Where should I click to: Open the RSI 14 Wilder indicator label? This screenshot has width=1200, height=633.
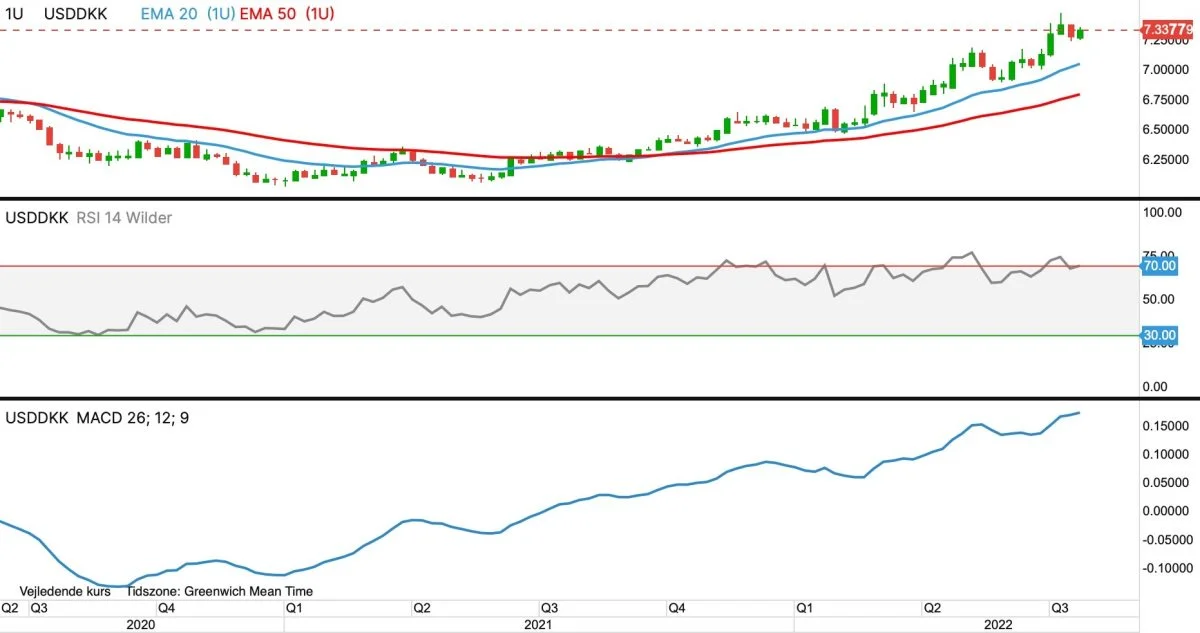click(123, 216)
